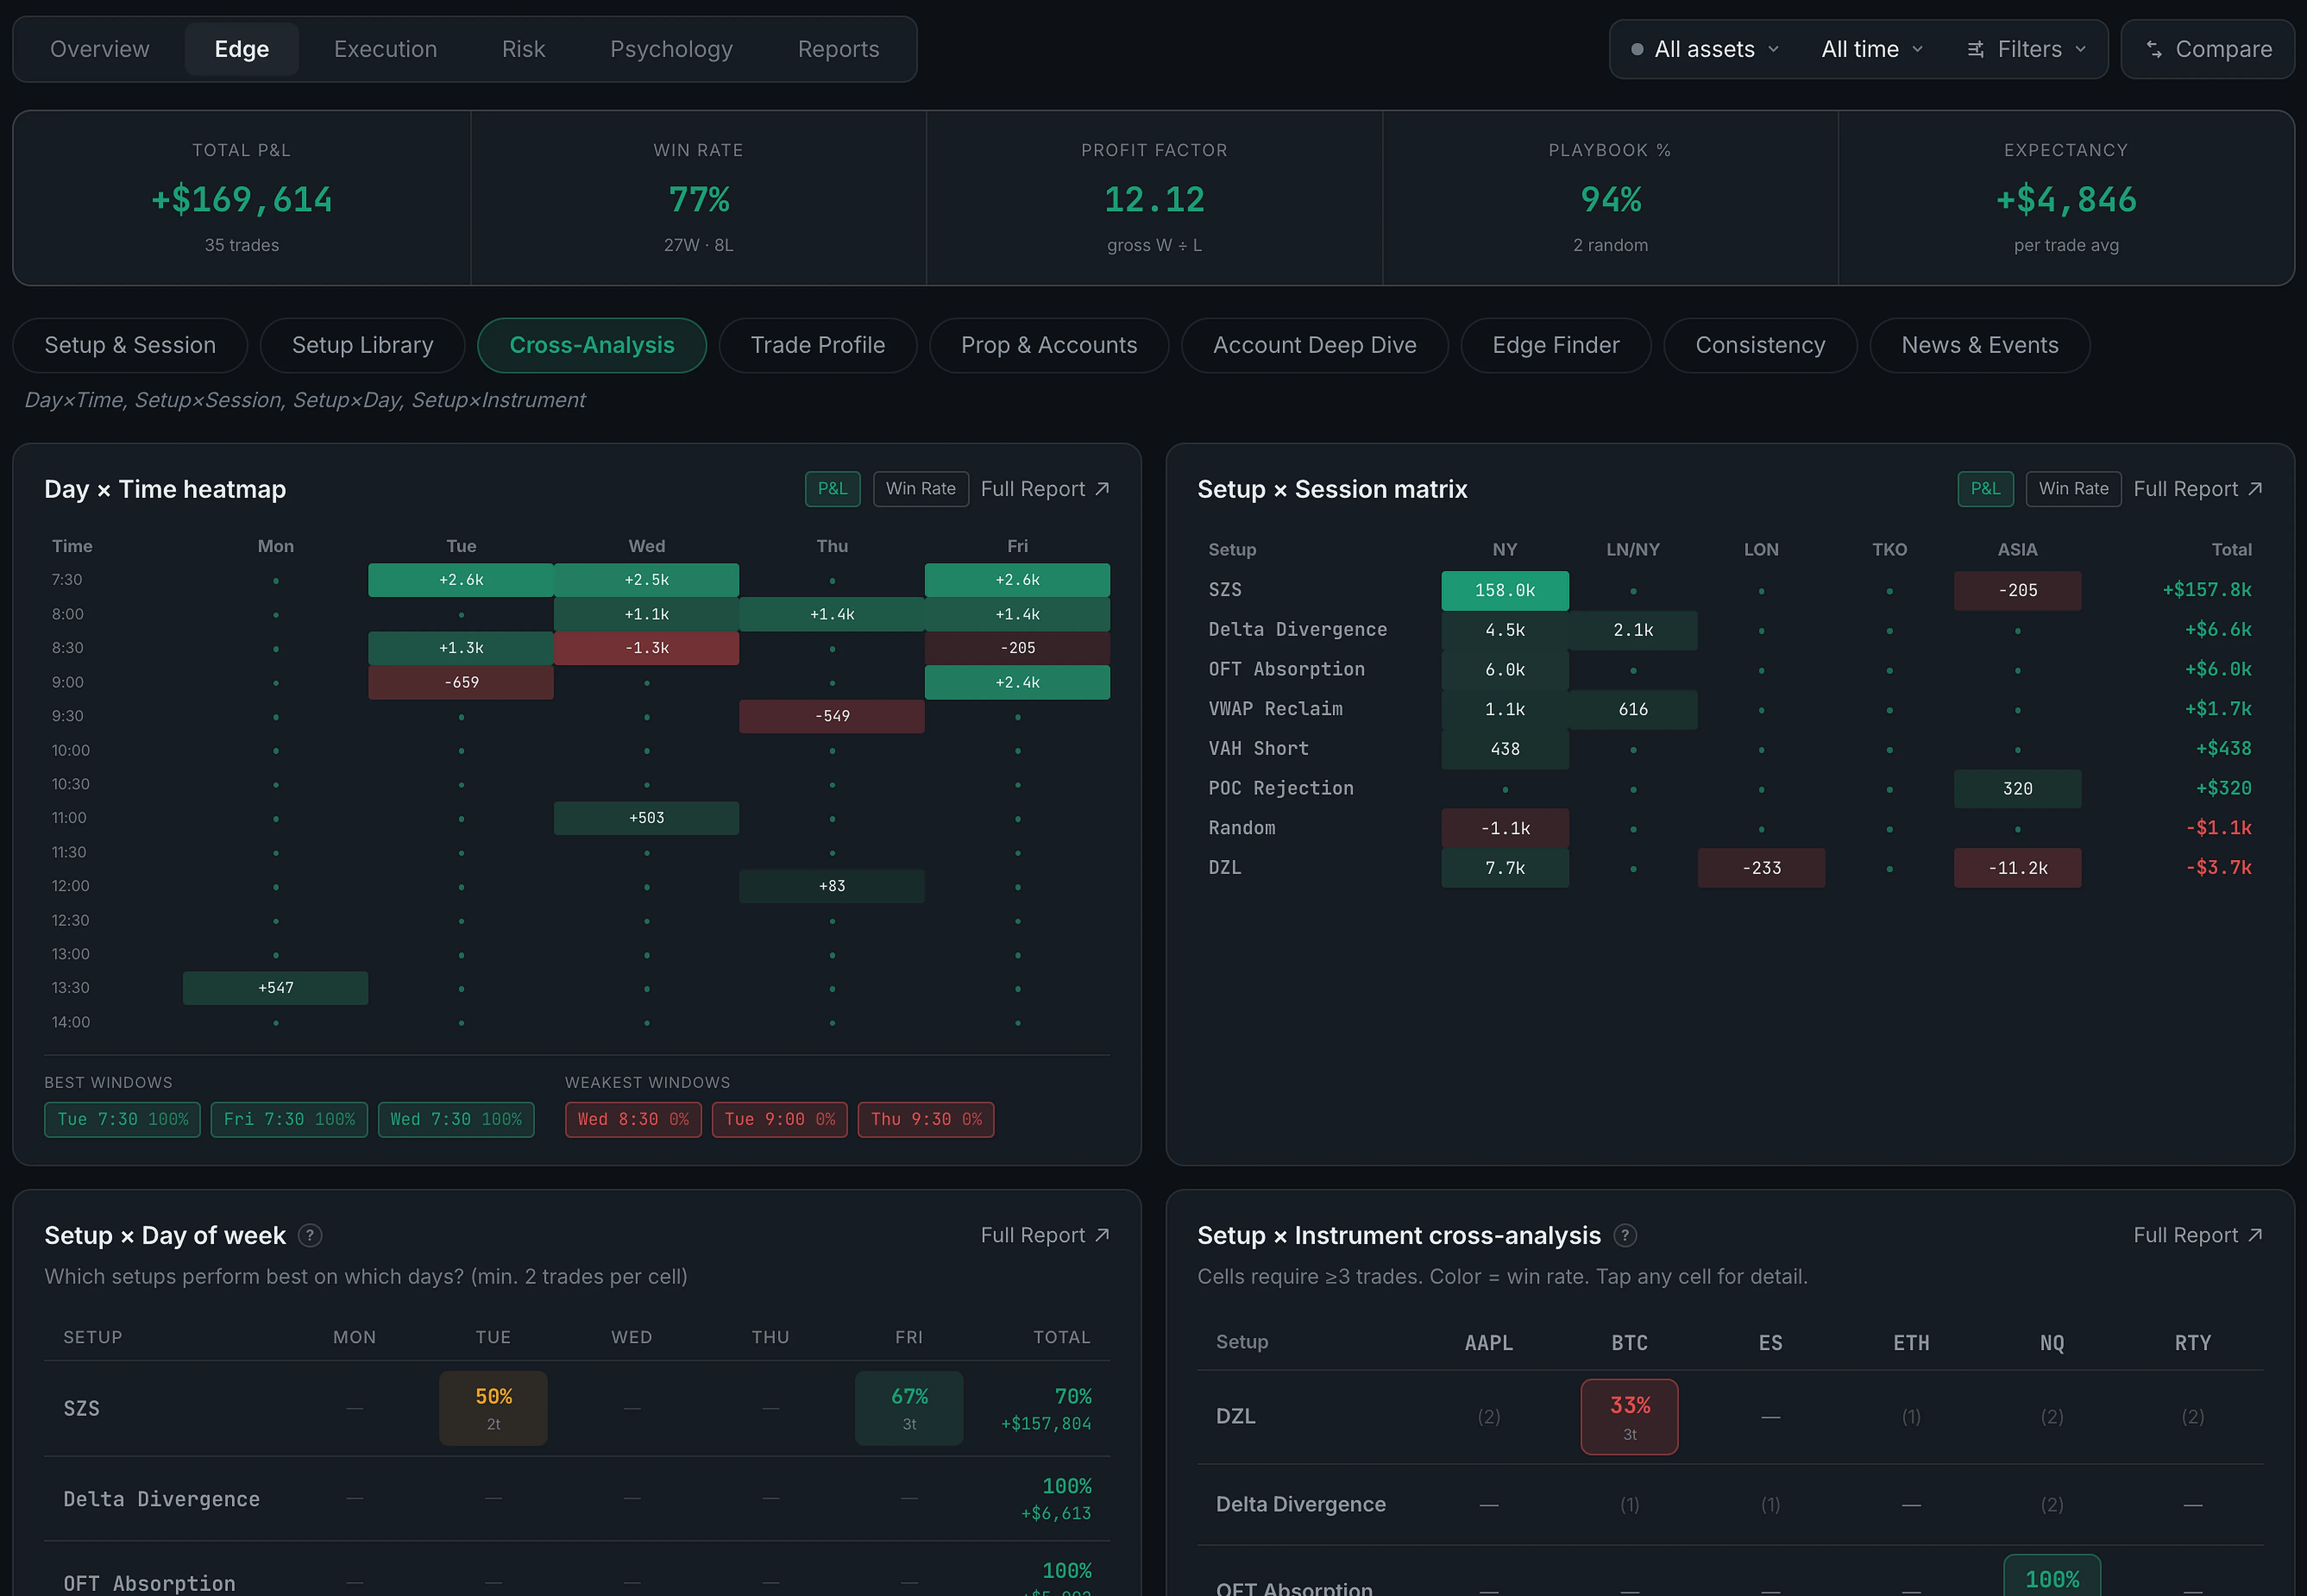The image size is (2307, 1596).
Task: Click the Delta Divergence LN/NY 2.1k cell
Action: point(1633,630)
